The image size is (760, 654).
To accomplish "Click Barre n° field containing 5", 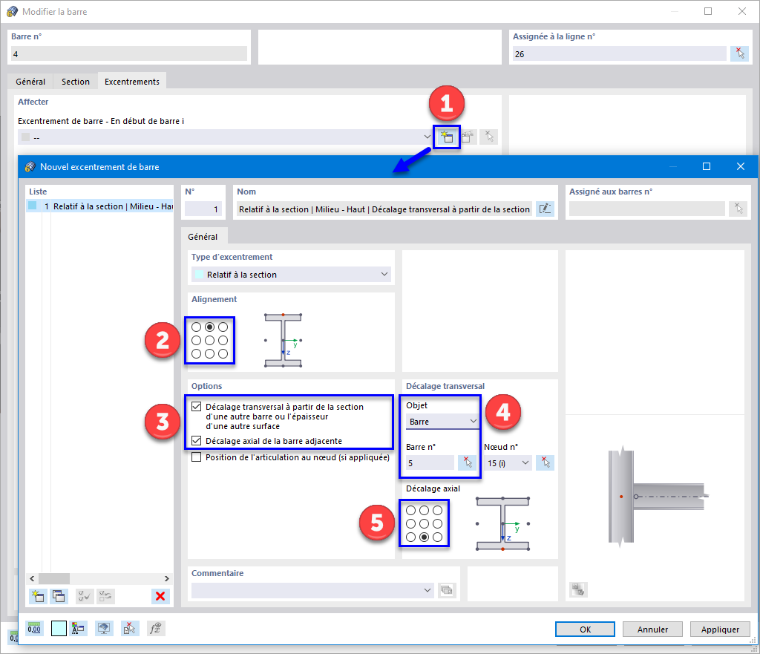I will click(430, 463).
